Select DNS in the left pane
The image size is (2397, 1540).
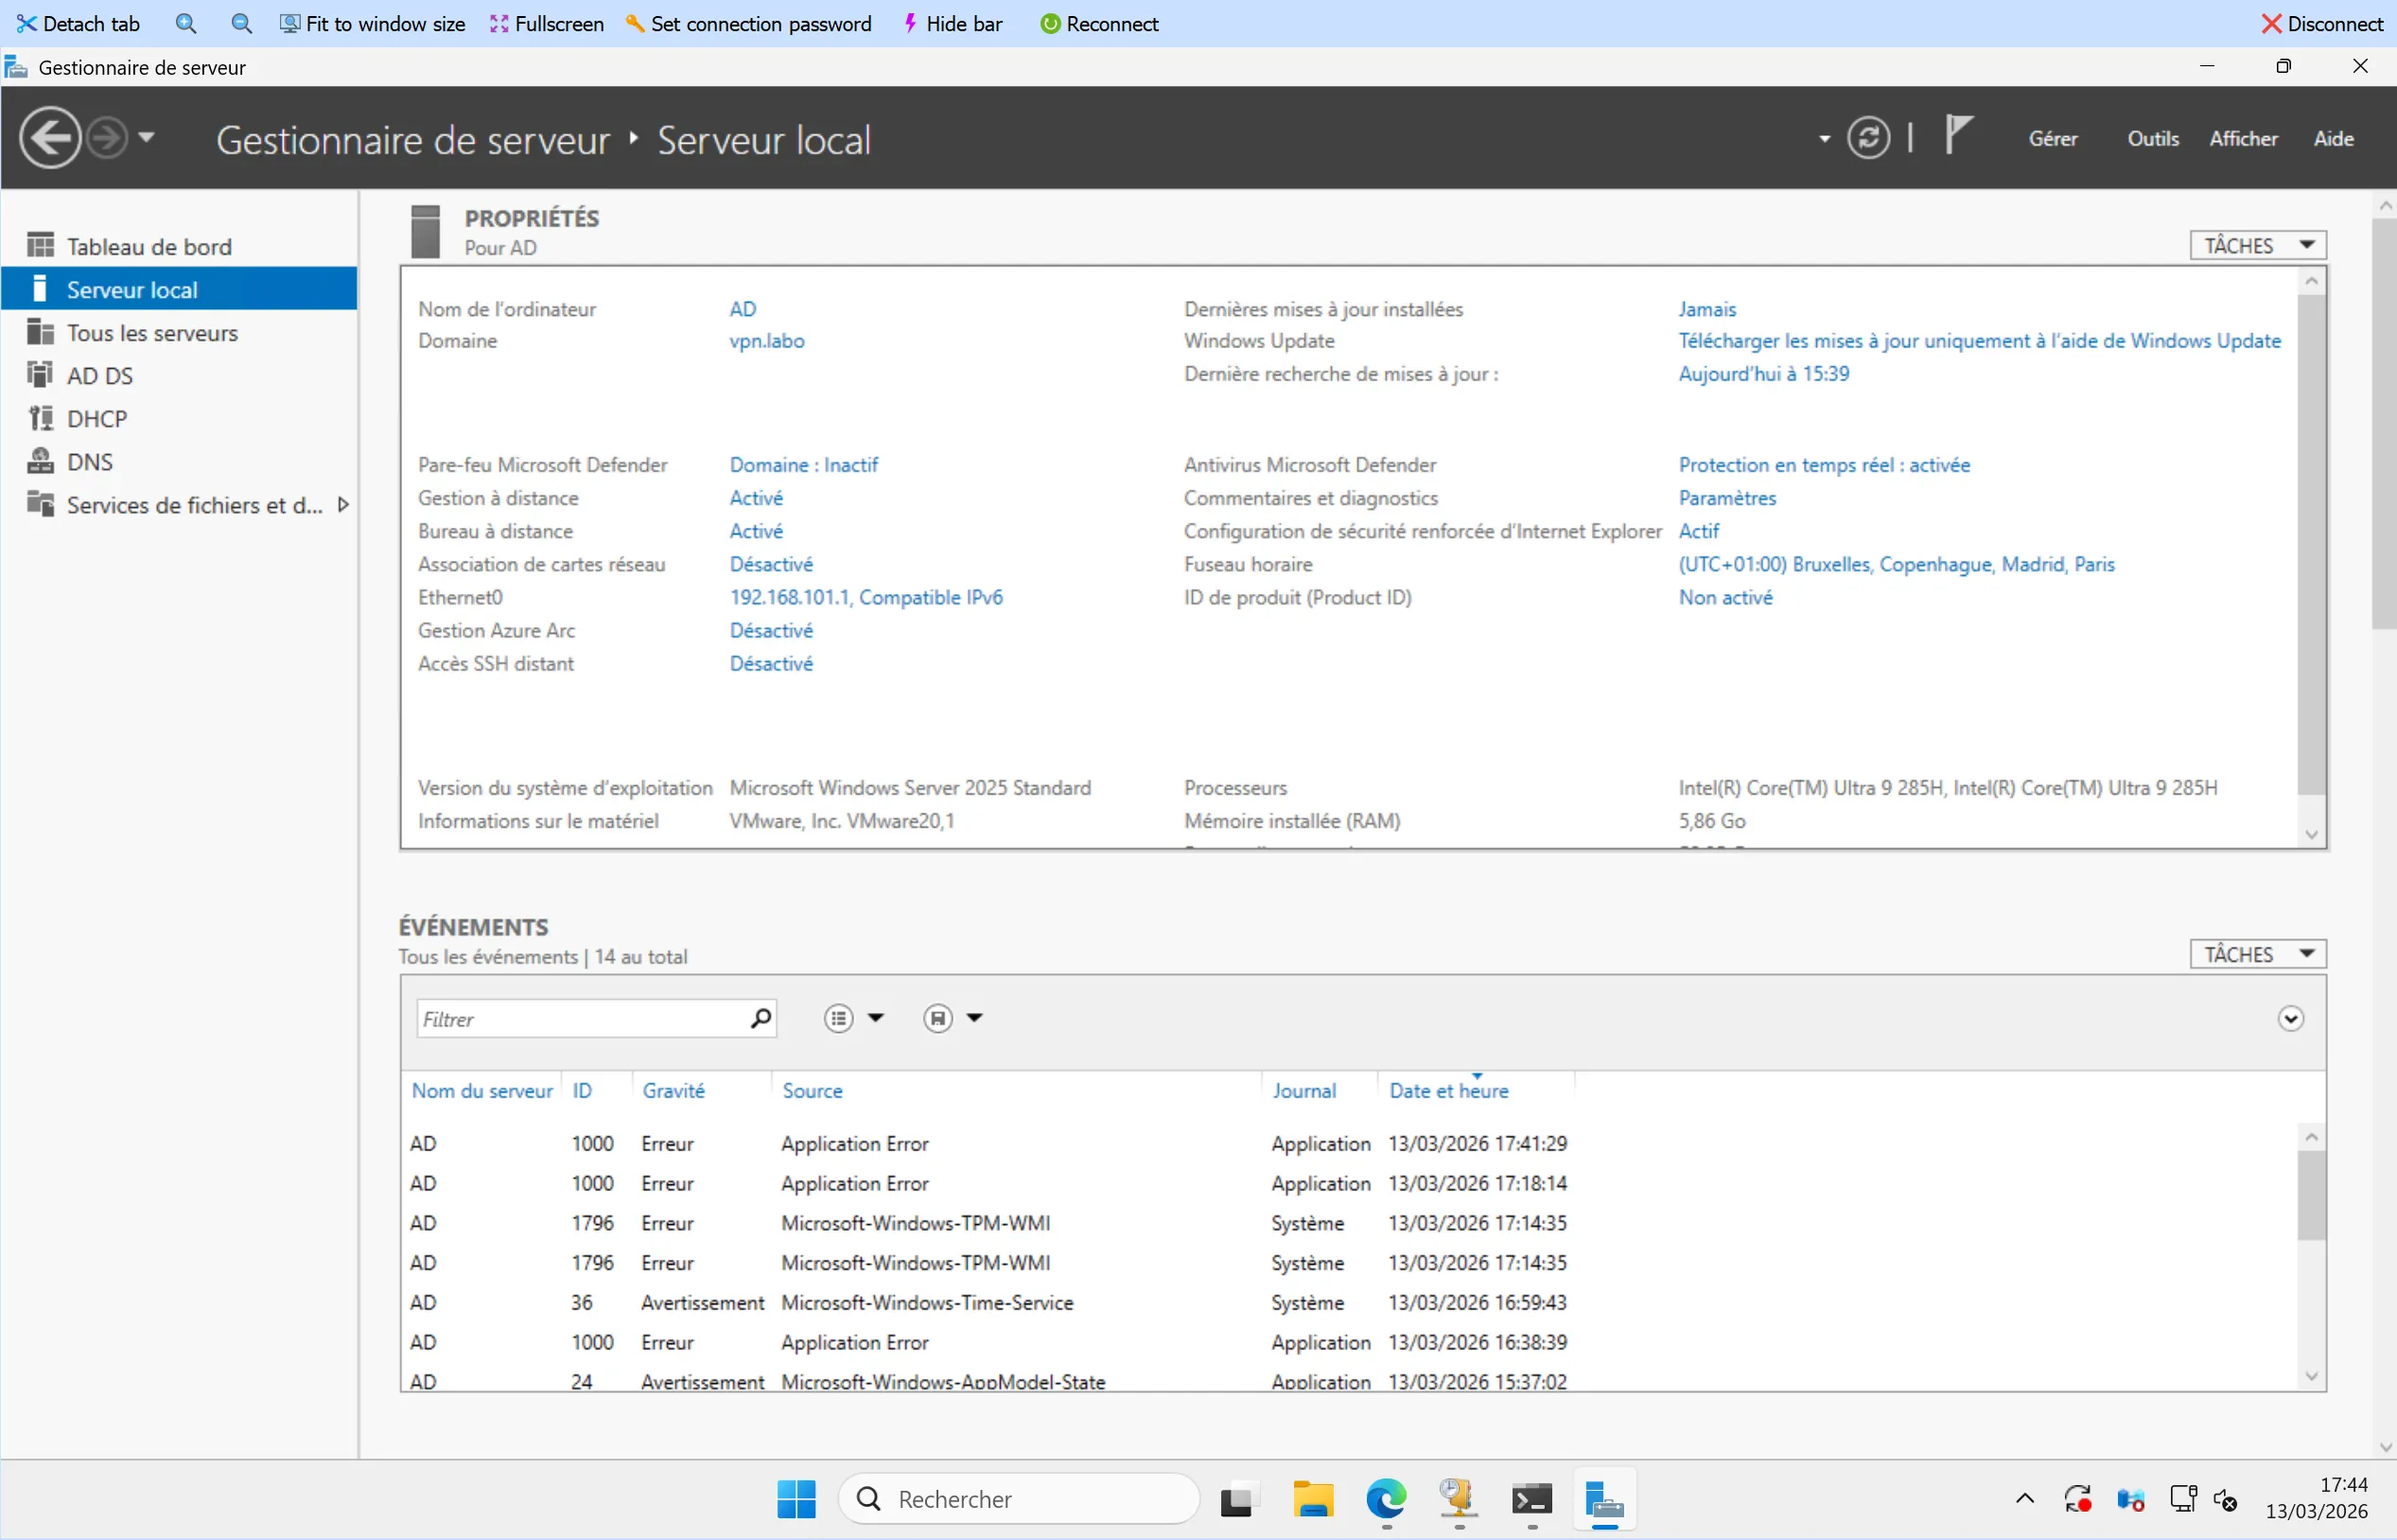[x=89, y=462]
